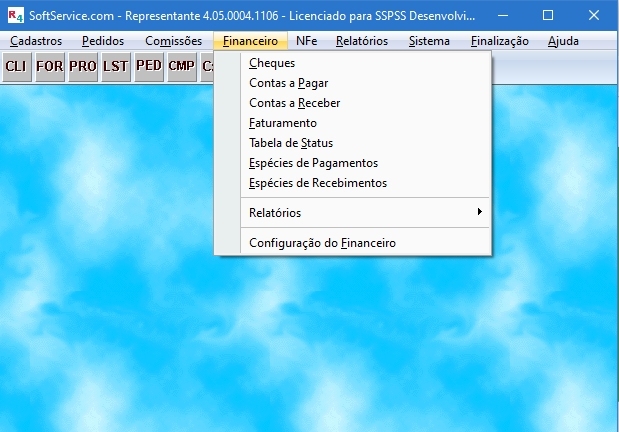Select Contas a Pagar
Screen dimensions: 619x432
[288, 83]
